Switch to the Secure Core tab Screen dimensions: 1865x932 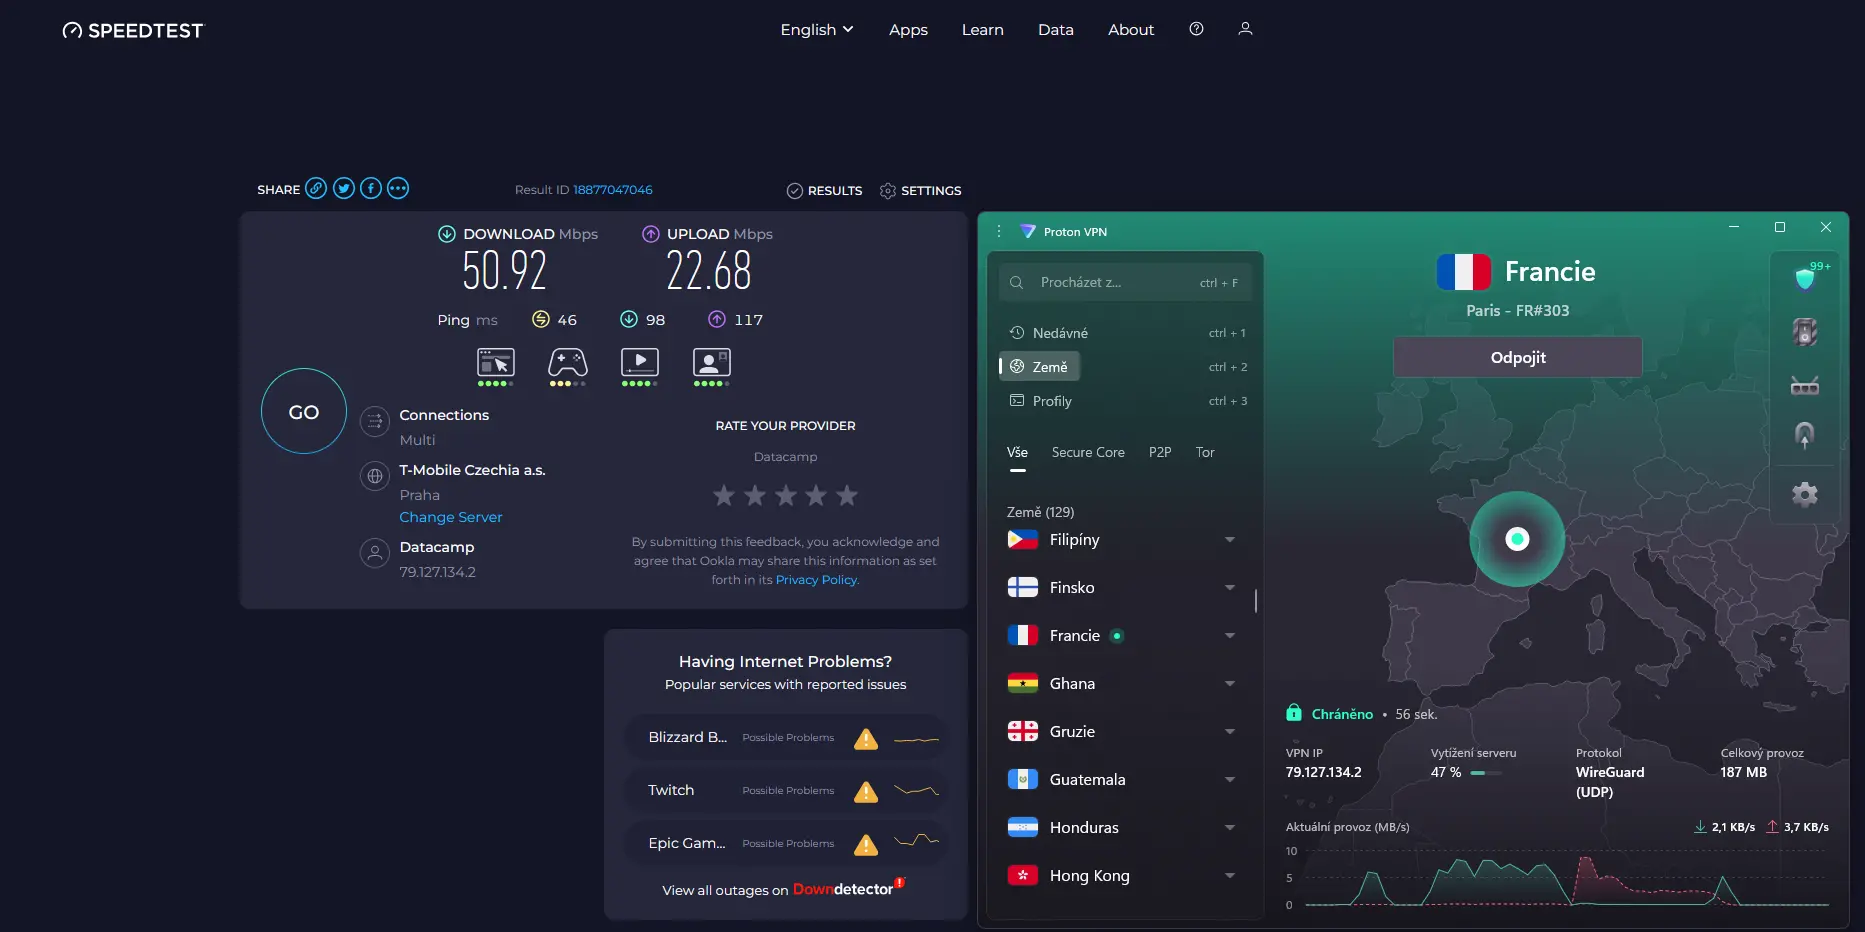pos(1088,452)
